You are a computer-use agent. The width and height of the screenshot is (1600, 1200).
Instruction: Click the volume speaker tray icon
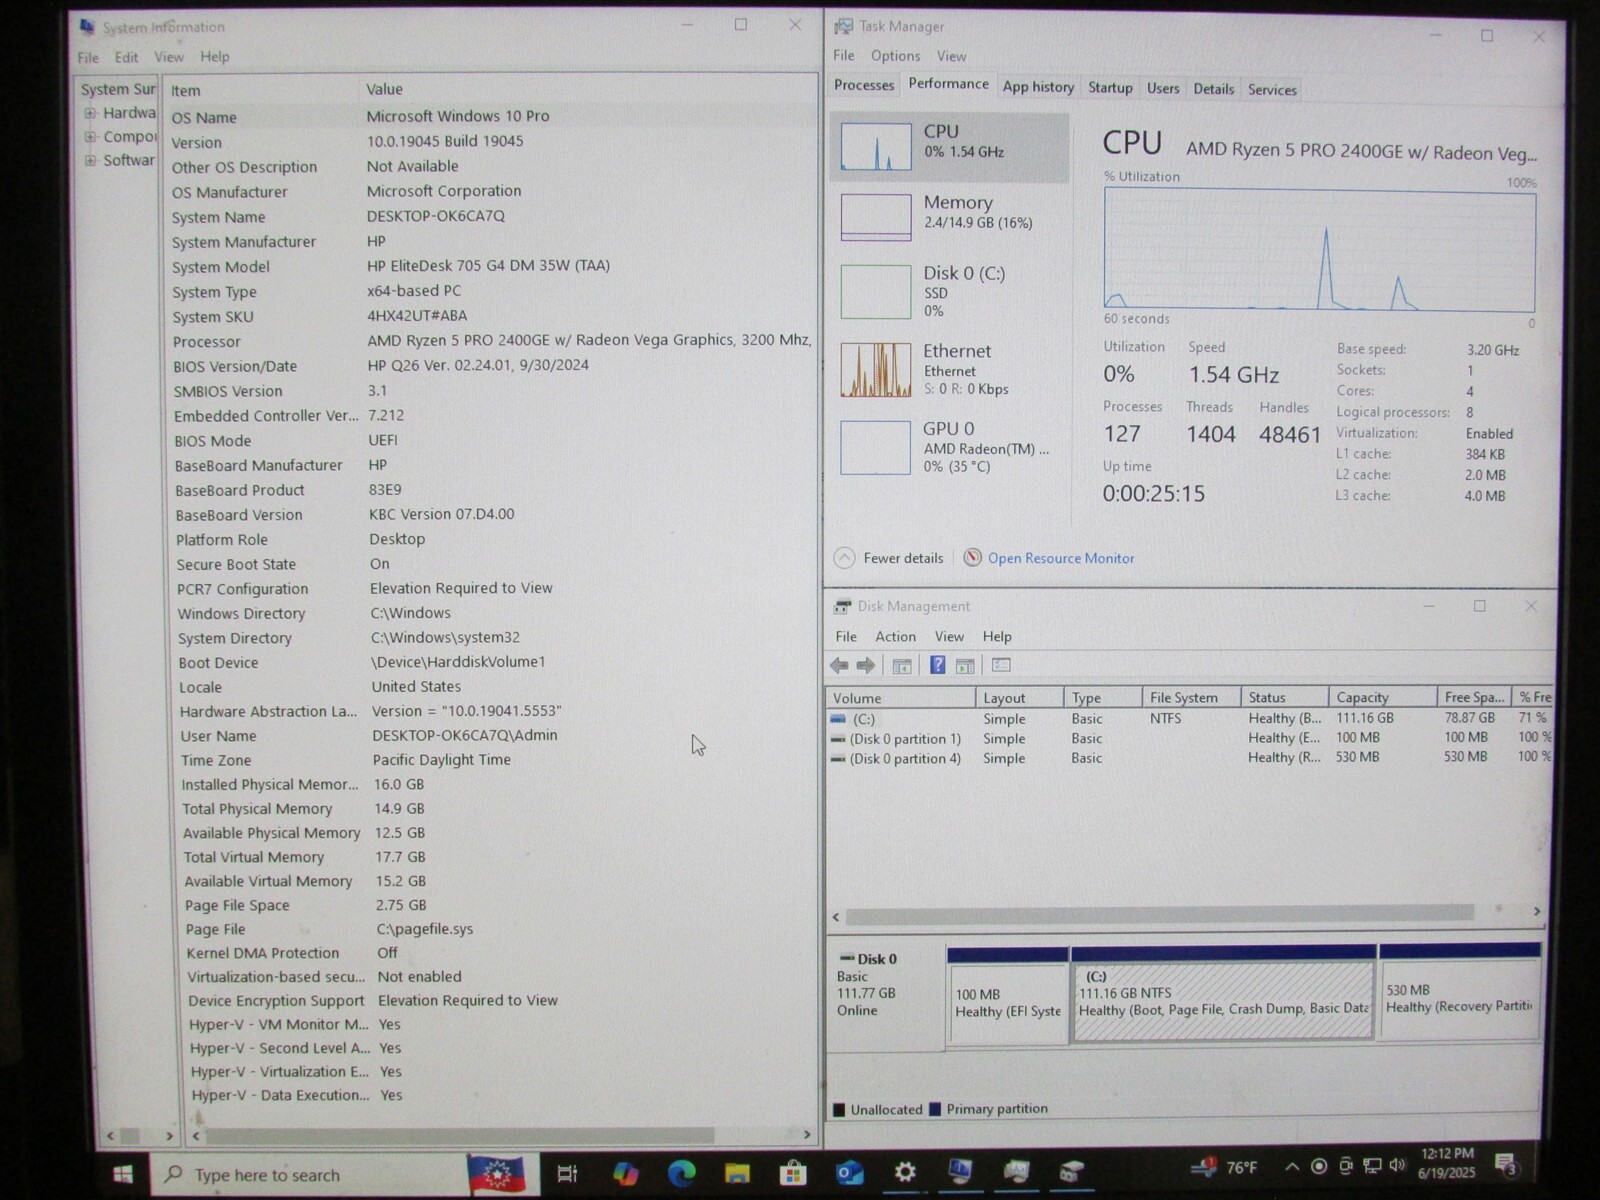pos(1397,1166)
